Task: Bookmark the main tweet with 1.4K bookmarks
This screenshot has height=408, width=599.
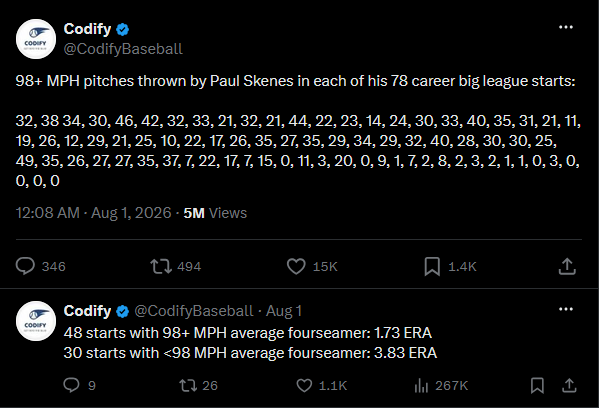Action: (x=432, y=266)
